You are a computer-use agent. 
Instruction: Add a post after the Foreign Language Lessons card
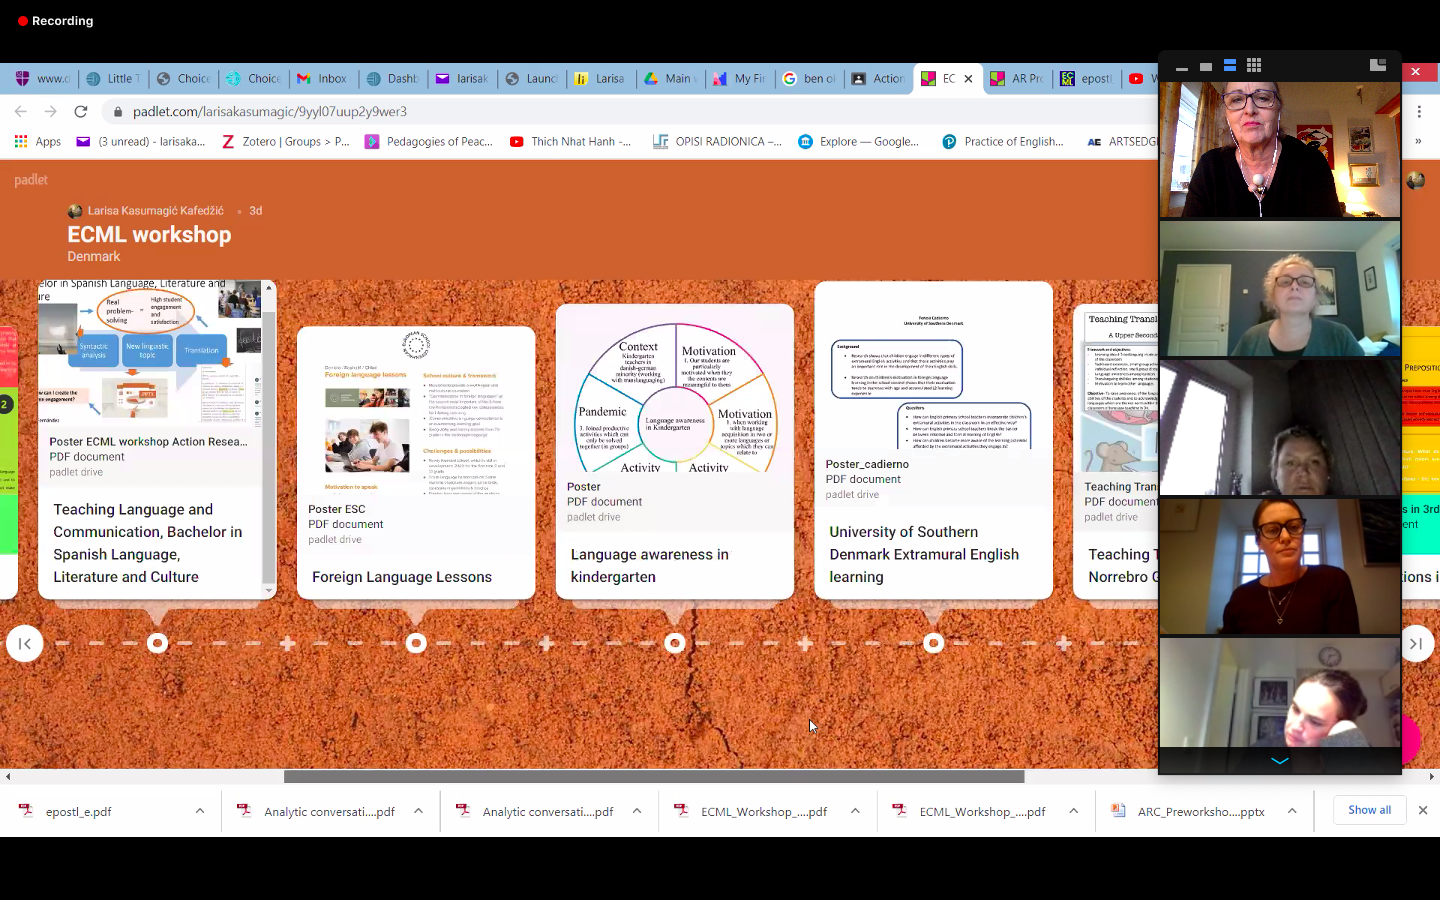[x=546, y=644]
